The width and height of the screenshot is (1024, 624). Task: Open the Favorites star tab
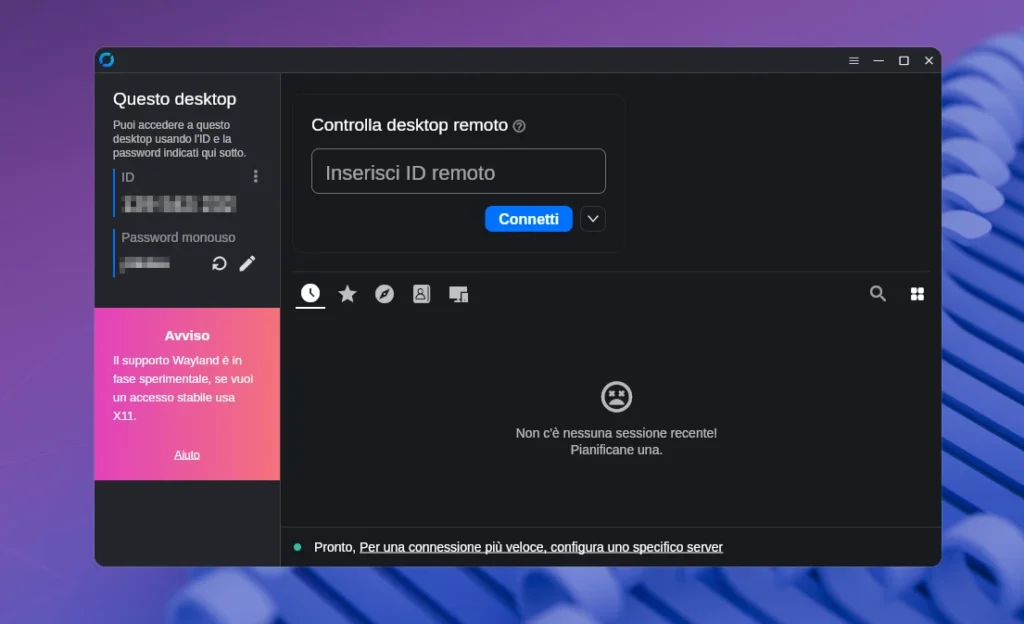coord(347,293)
